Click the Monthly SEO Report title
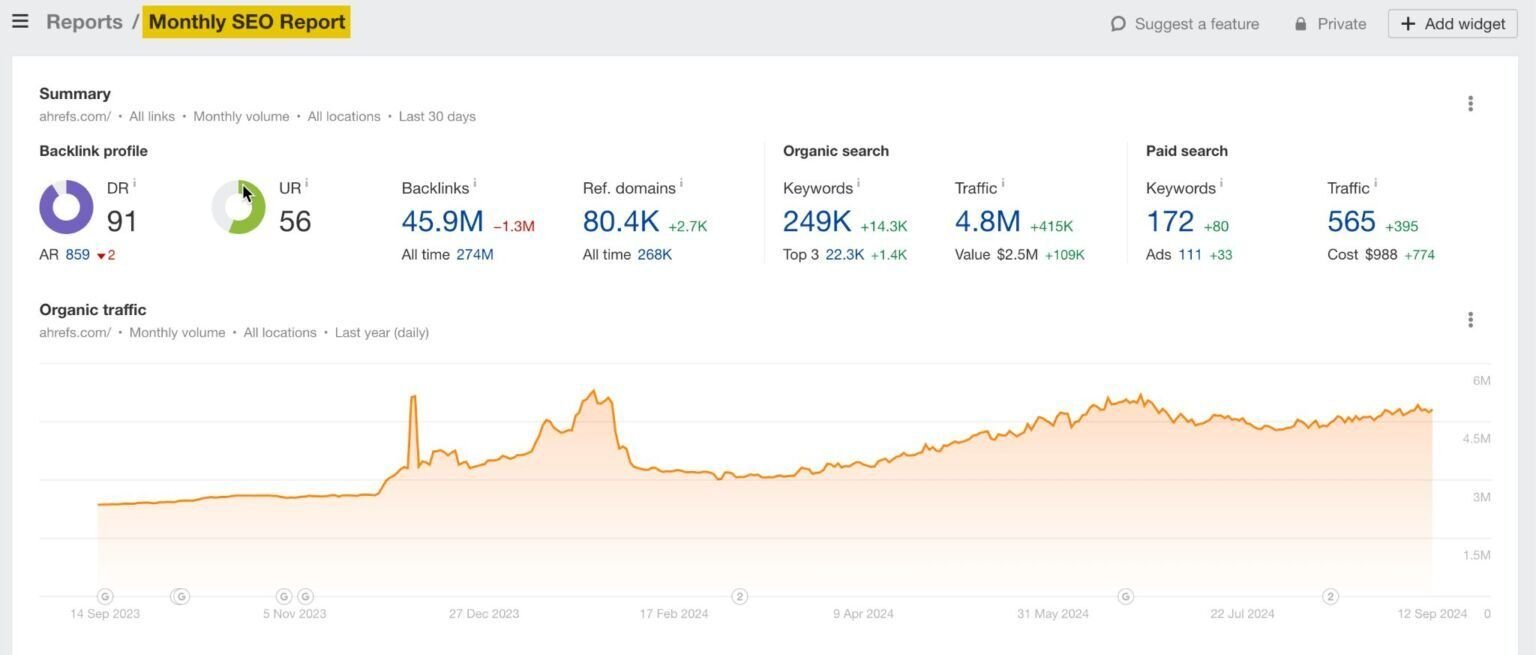 tap(247, 22)
